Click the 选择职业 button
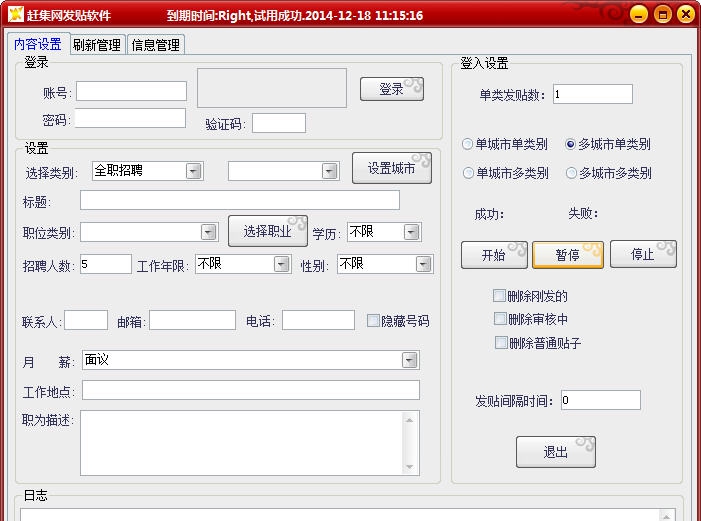The height and width of the screenshot is (521, 701). (x=268, y=231)
